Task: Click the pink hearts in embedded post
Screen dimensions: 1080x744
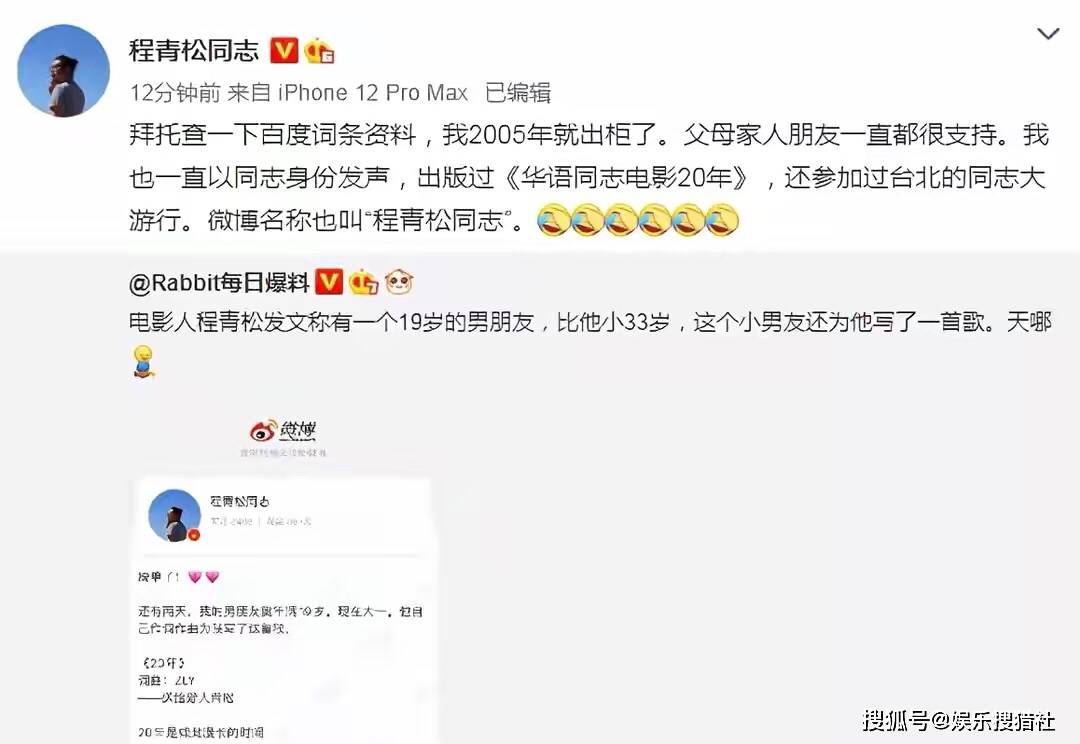Action: click(203, 577)
